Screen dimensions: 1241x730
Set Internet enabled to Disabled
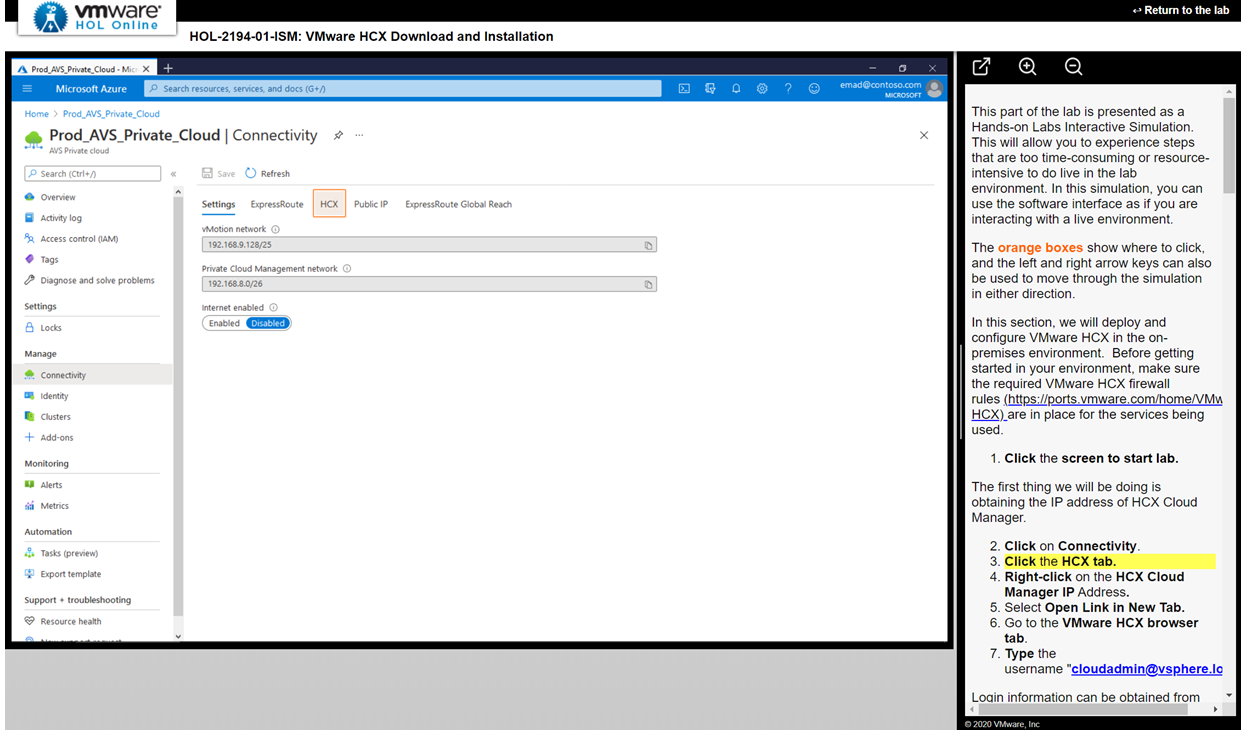point(268,323)
